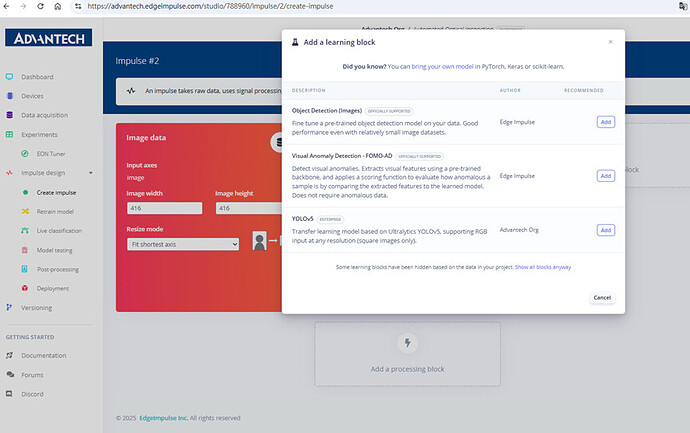
Task: Click the Image data card title
Action: 146,138
